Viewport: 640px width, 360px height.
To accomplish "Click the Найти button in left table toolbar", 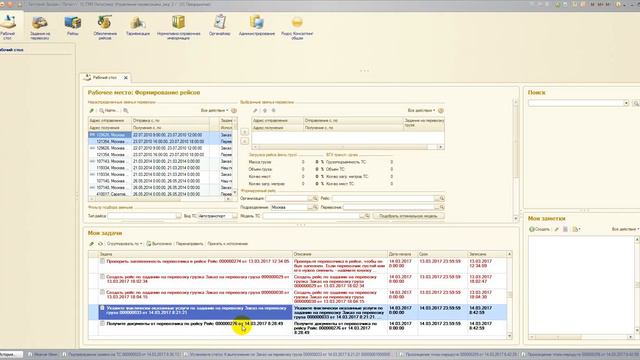I will 108,111.
